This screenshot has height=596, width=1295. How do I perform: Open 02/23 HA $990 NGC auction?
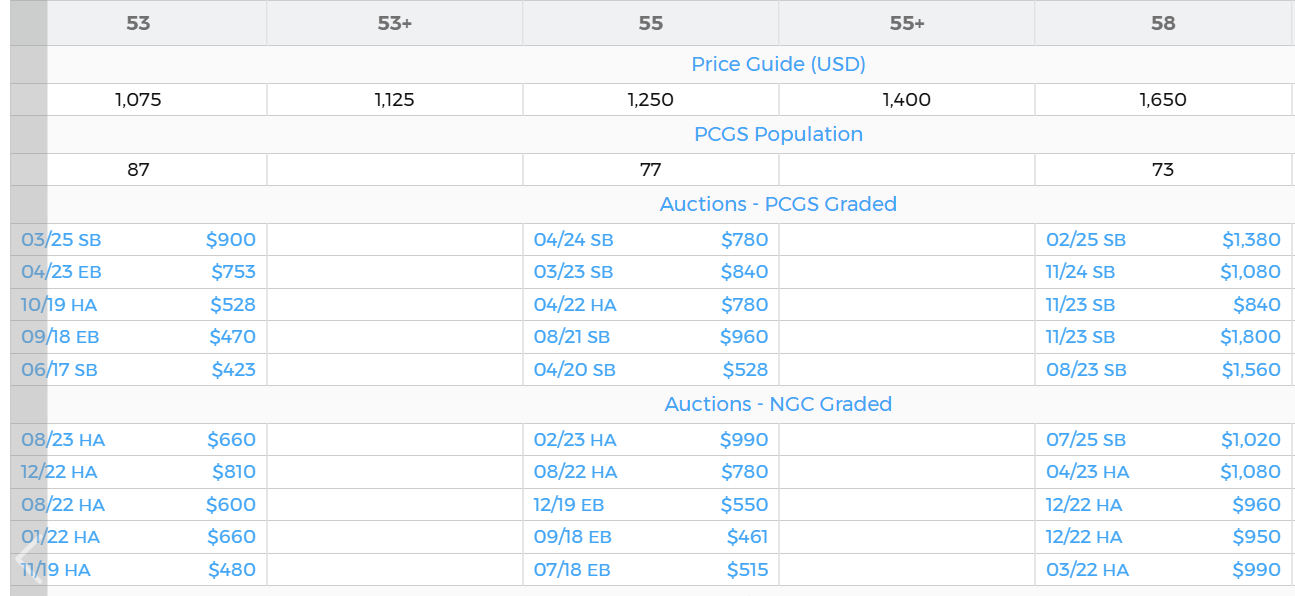(x=650, y=440)
